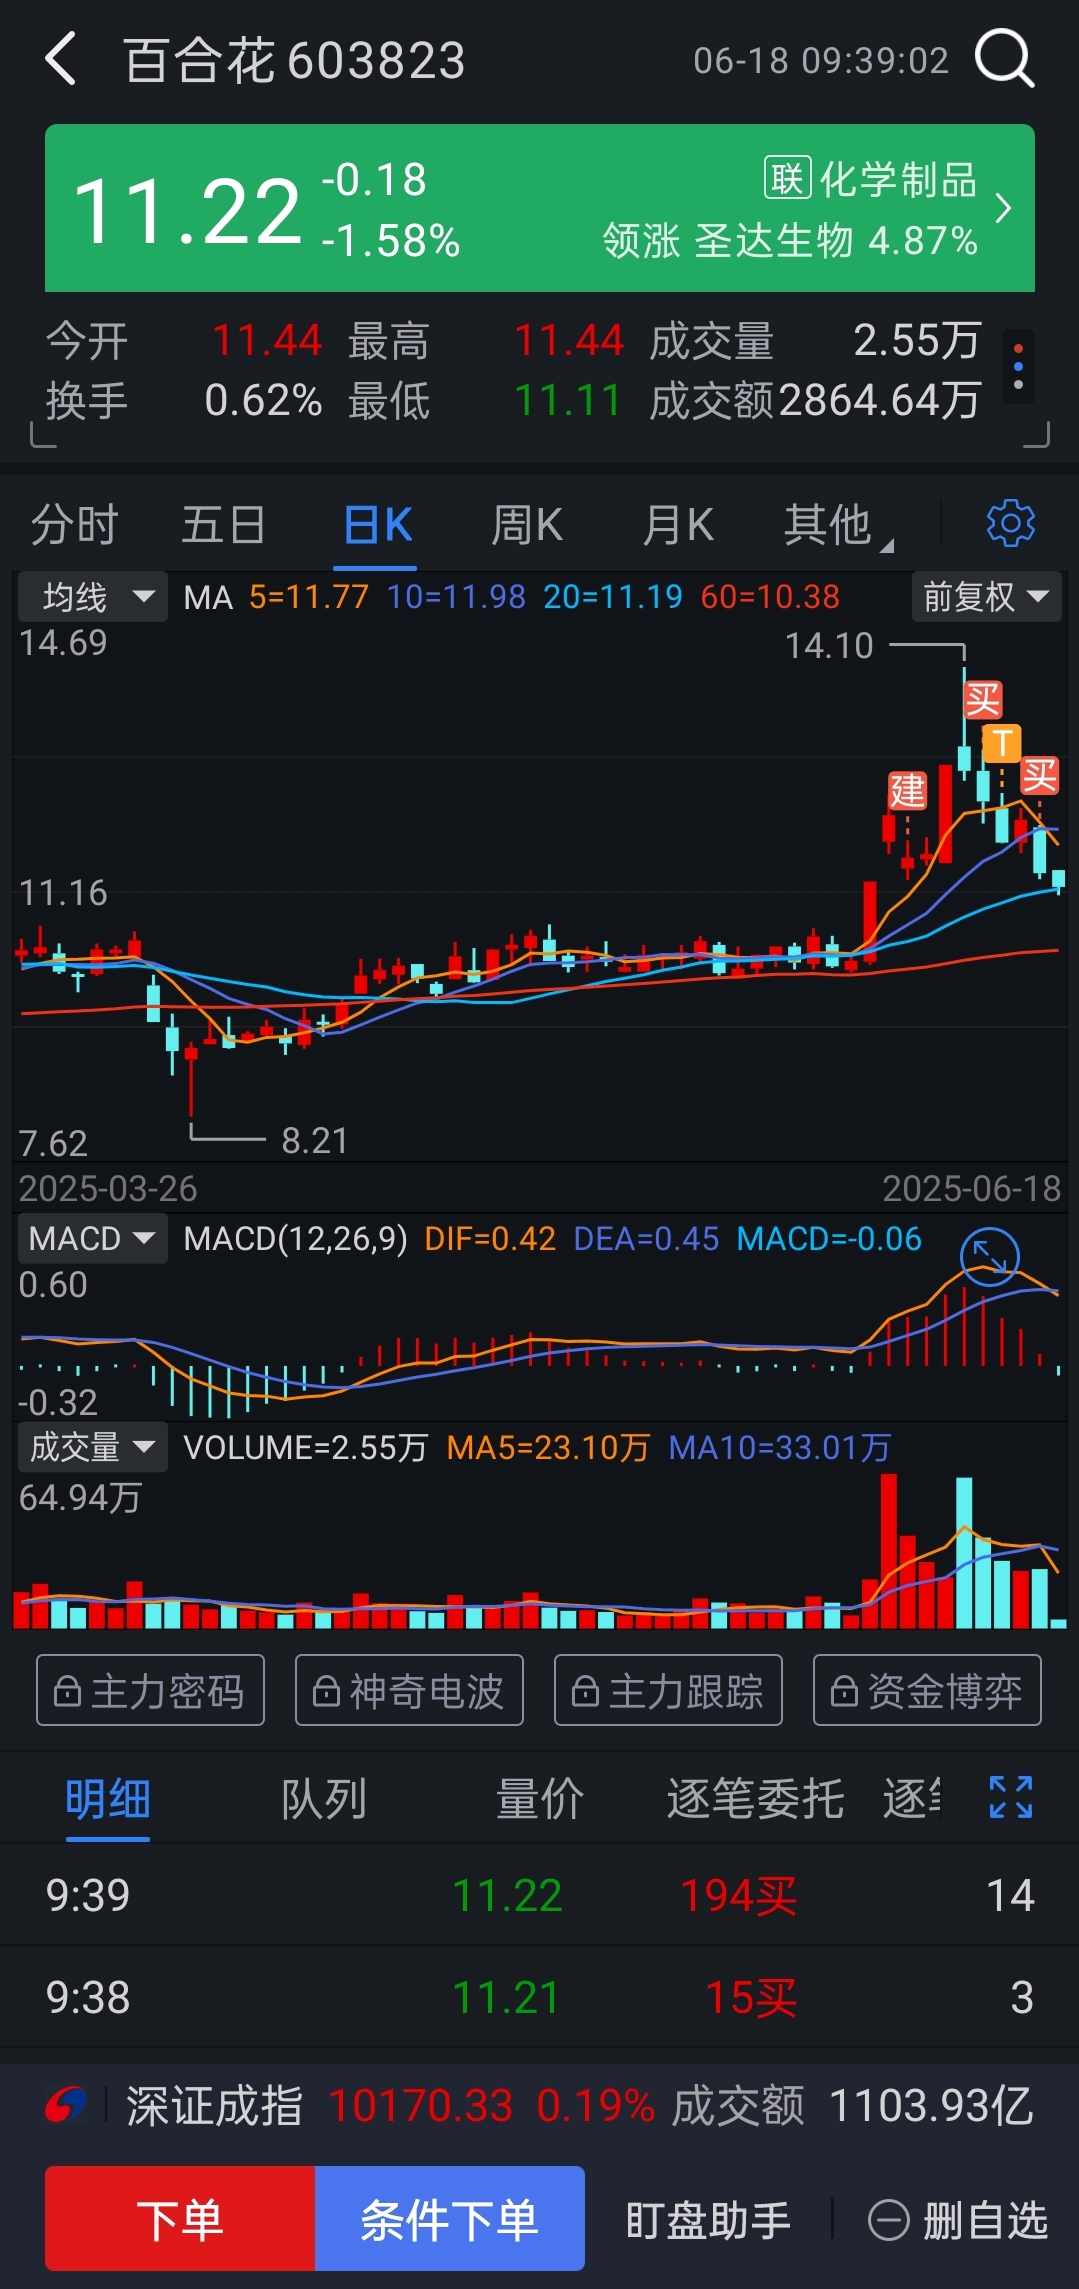Viewport: 1079px width, 2289px height.
Task: Tap the 联 sector badge icon
Action: [787, 179]
